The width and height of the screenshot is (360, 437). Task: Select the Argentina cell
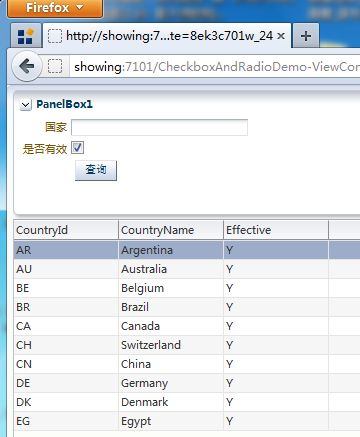[171, 250]
